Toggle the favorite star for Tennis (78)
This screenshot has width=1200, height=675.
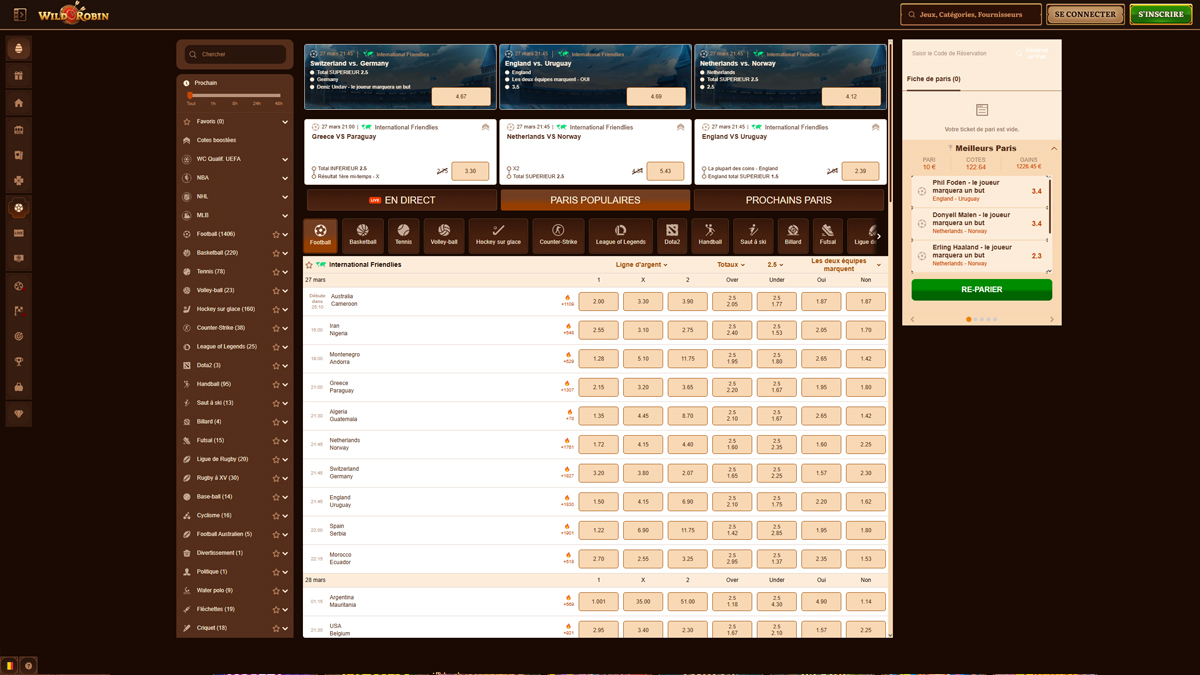274,271
